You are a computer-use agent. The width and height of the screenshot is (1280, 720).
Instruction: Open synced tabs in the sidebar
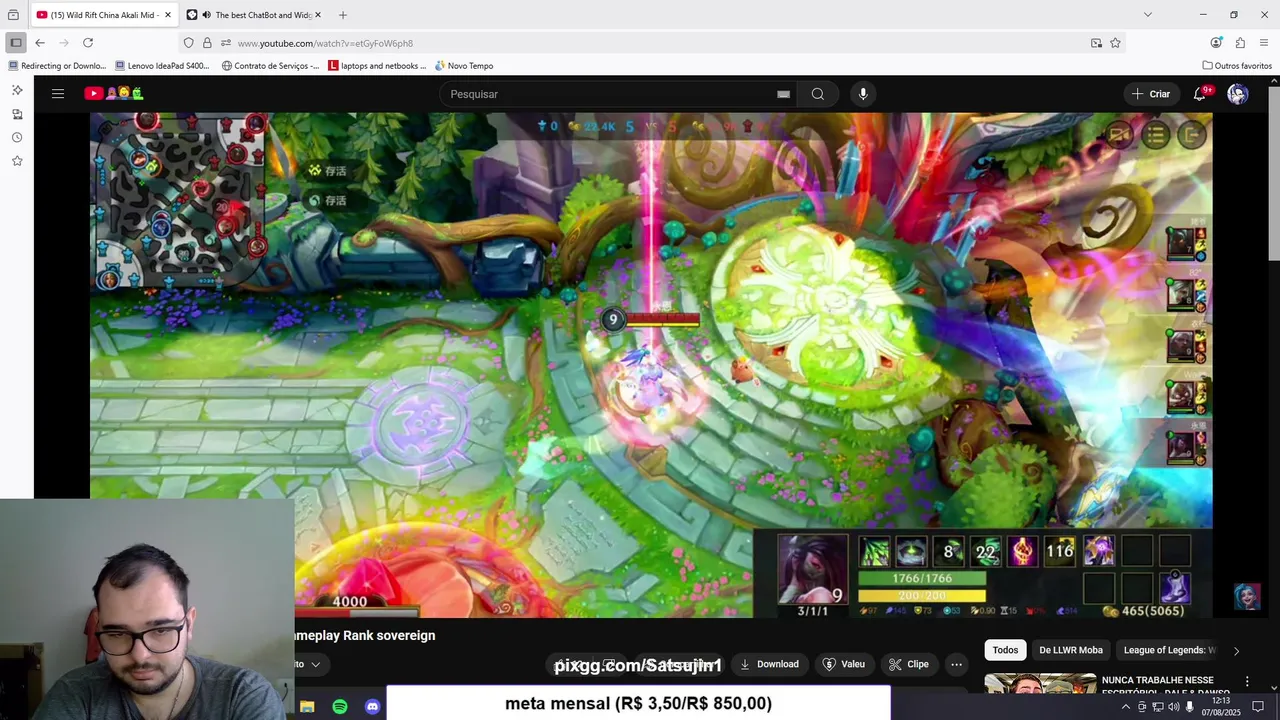(x=17, y=114)
